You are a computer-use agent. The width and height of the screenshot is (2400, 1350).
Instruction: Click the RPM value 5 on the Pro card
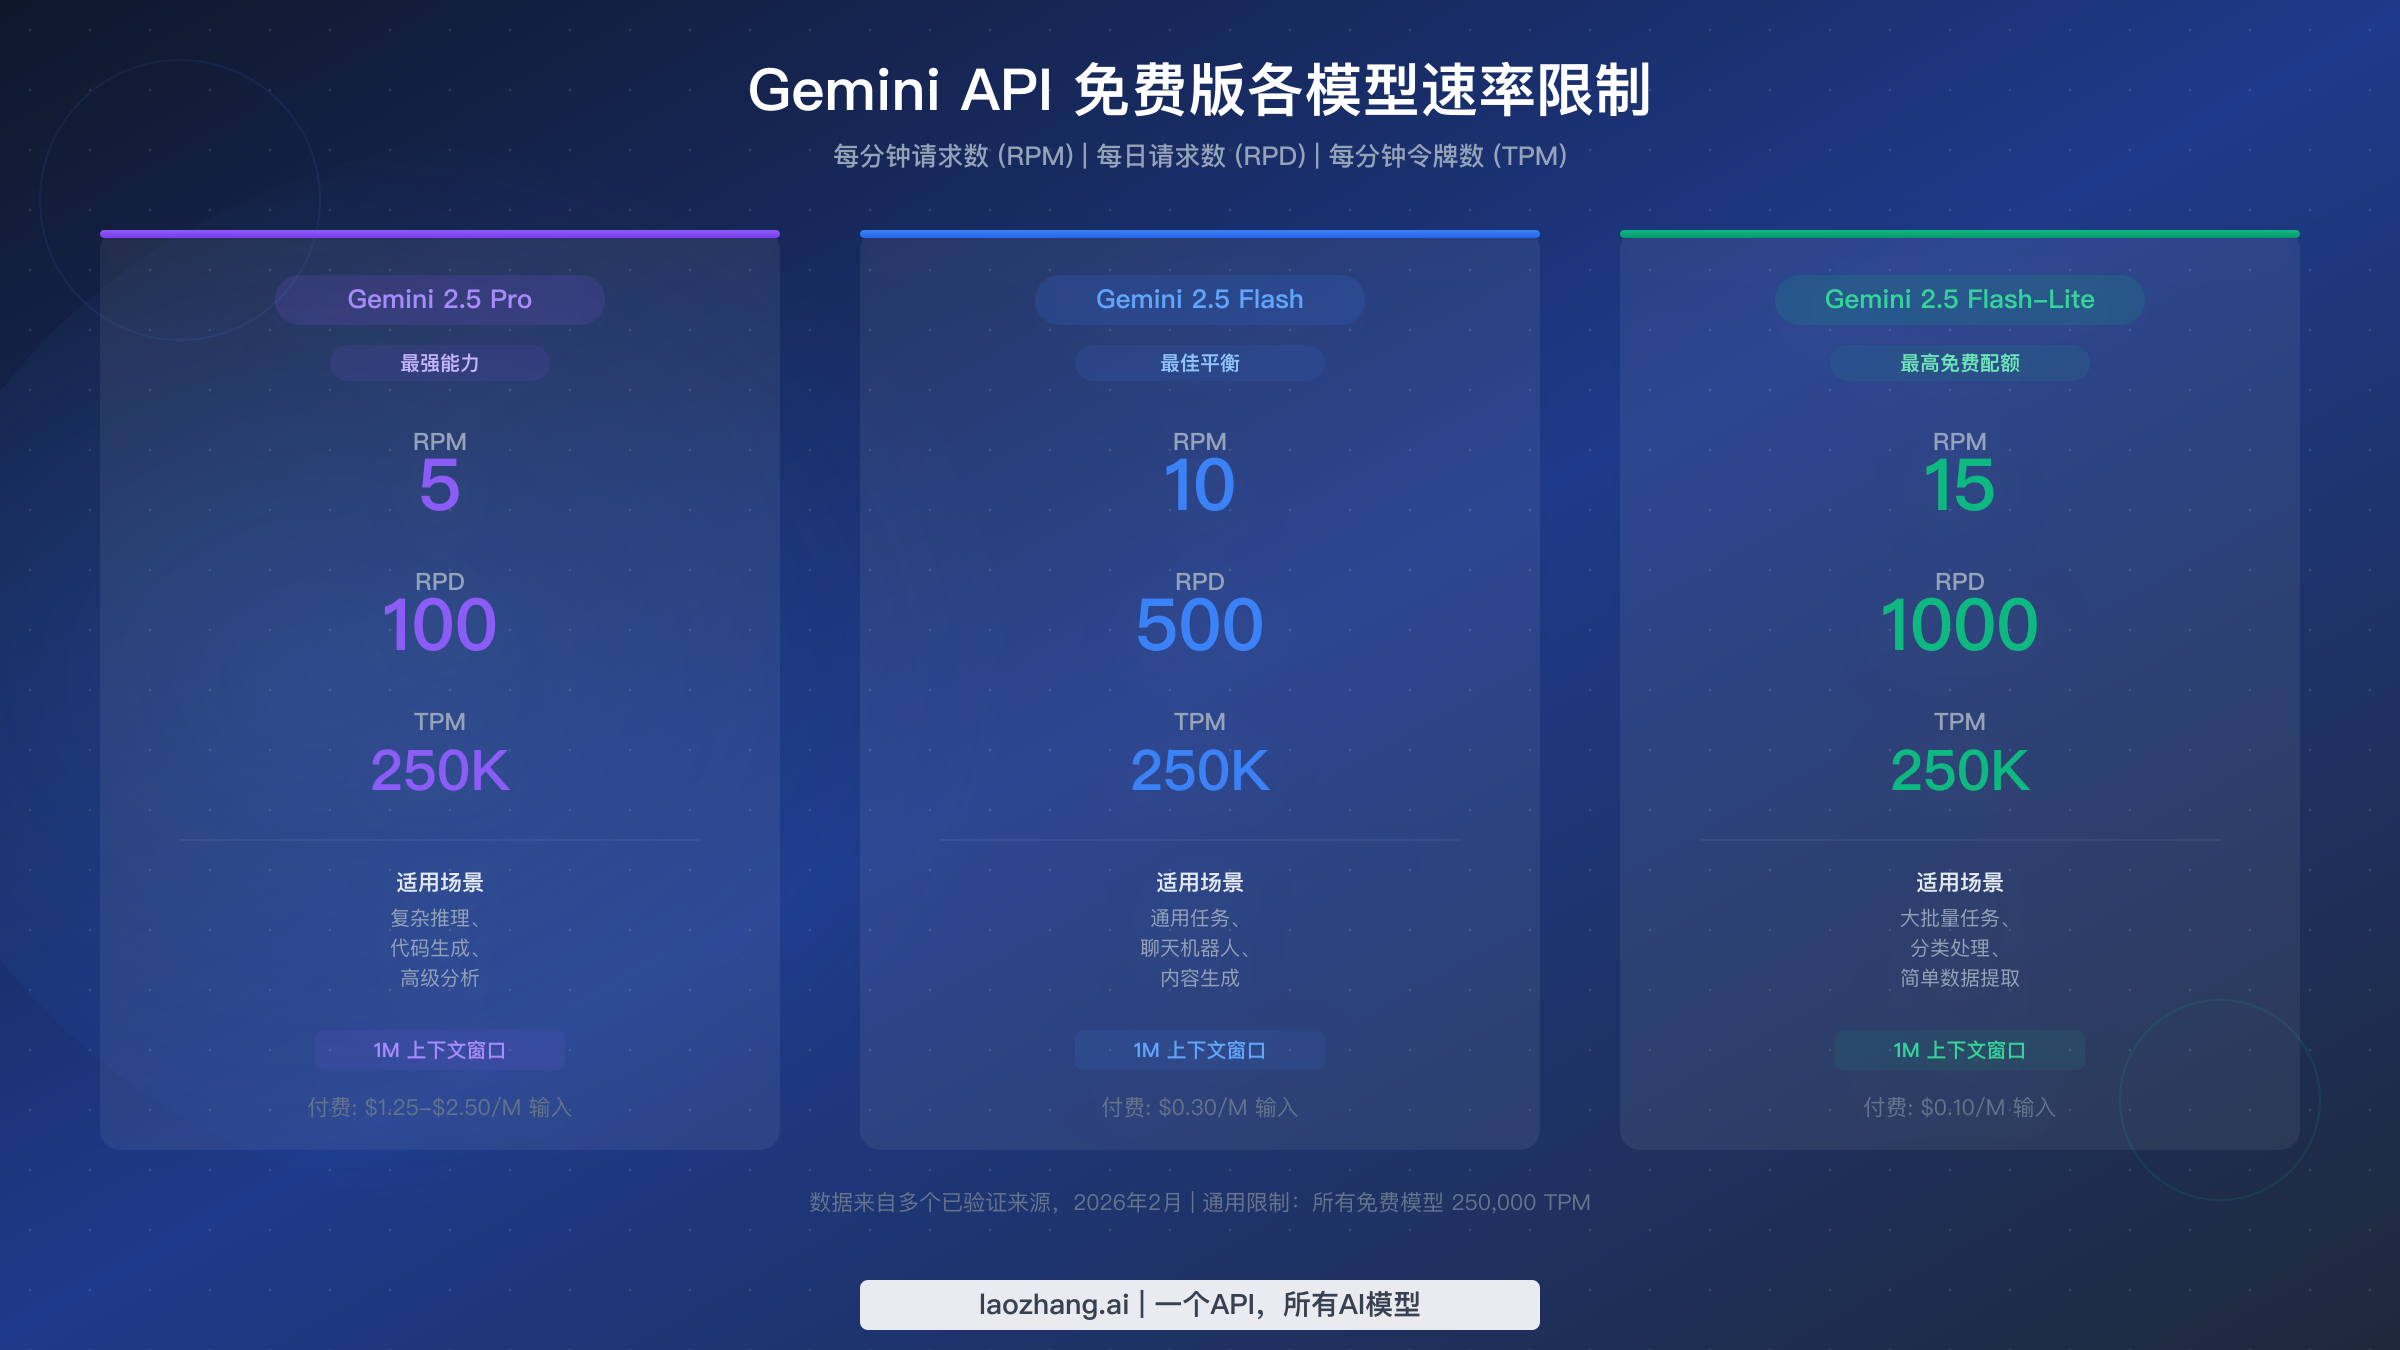439,487
